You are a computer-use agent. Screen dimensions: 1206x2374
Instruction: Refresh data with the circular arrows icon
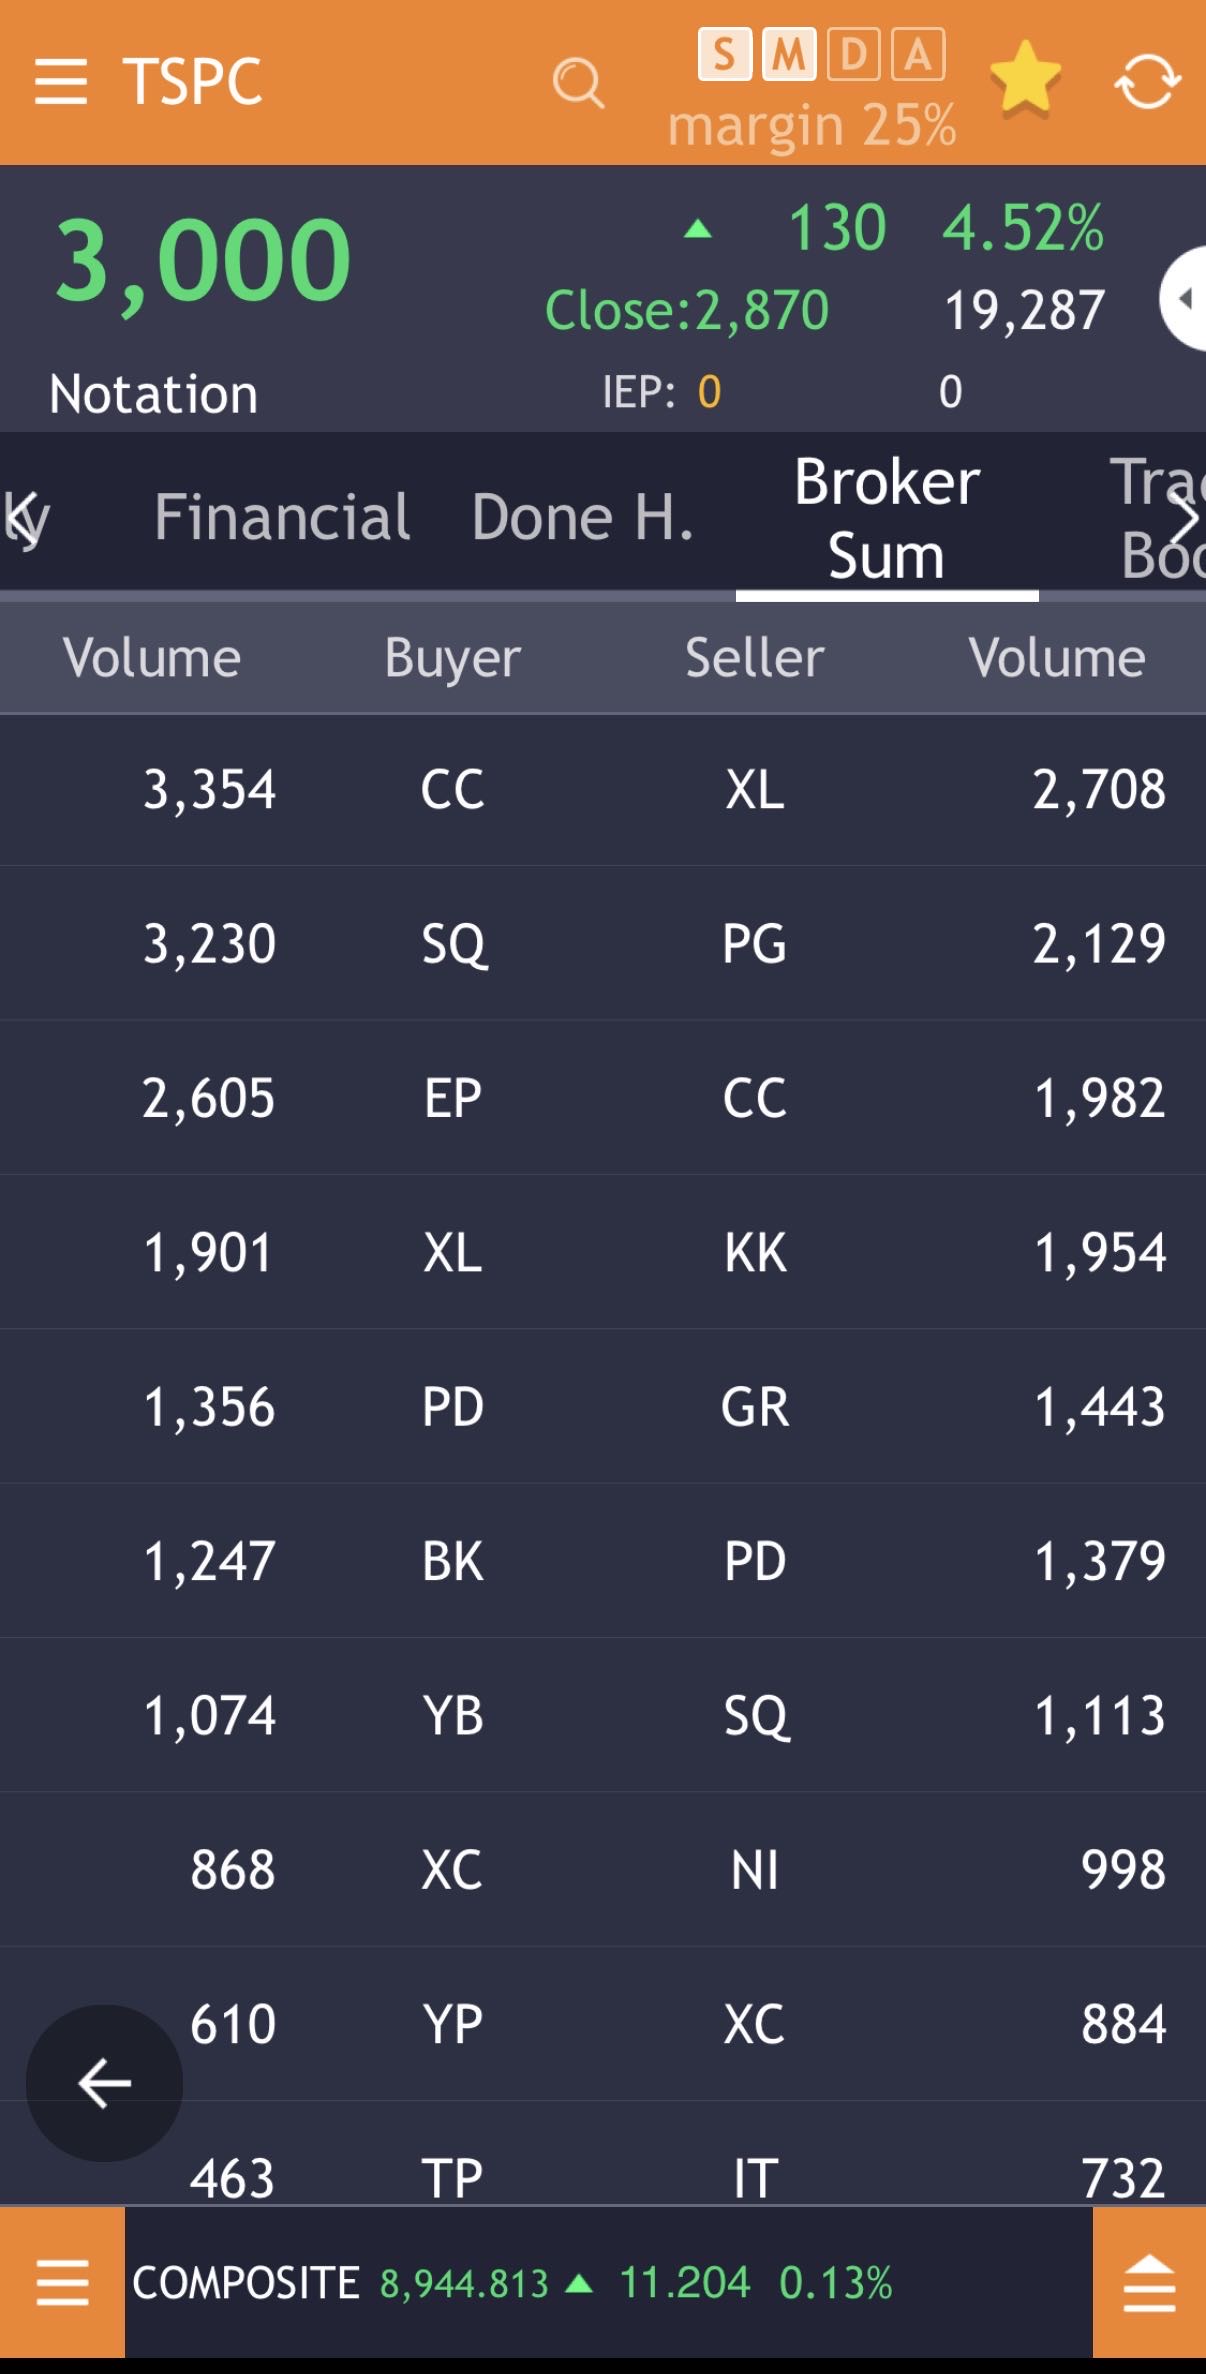coord(1147,81)
